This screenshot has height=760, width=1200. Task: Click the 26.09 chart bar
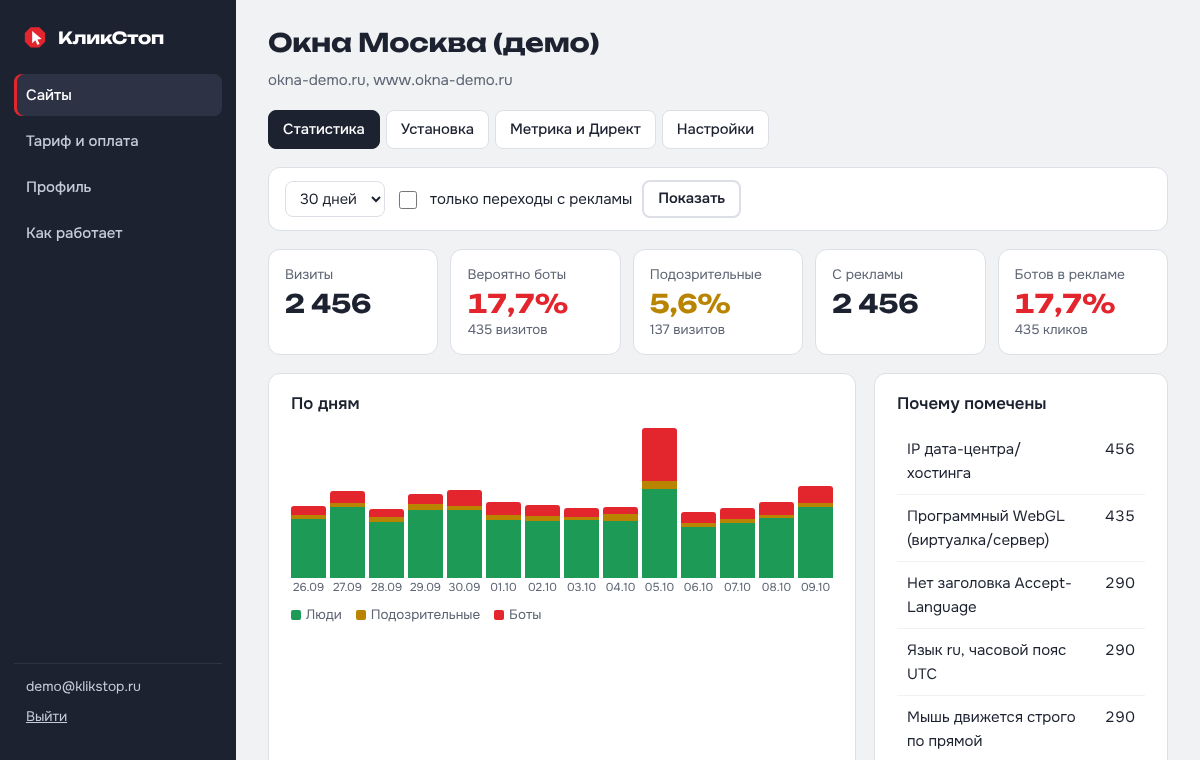click(x=308, y=542)
